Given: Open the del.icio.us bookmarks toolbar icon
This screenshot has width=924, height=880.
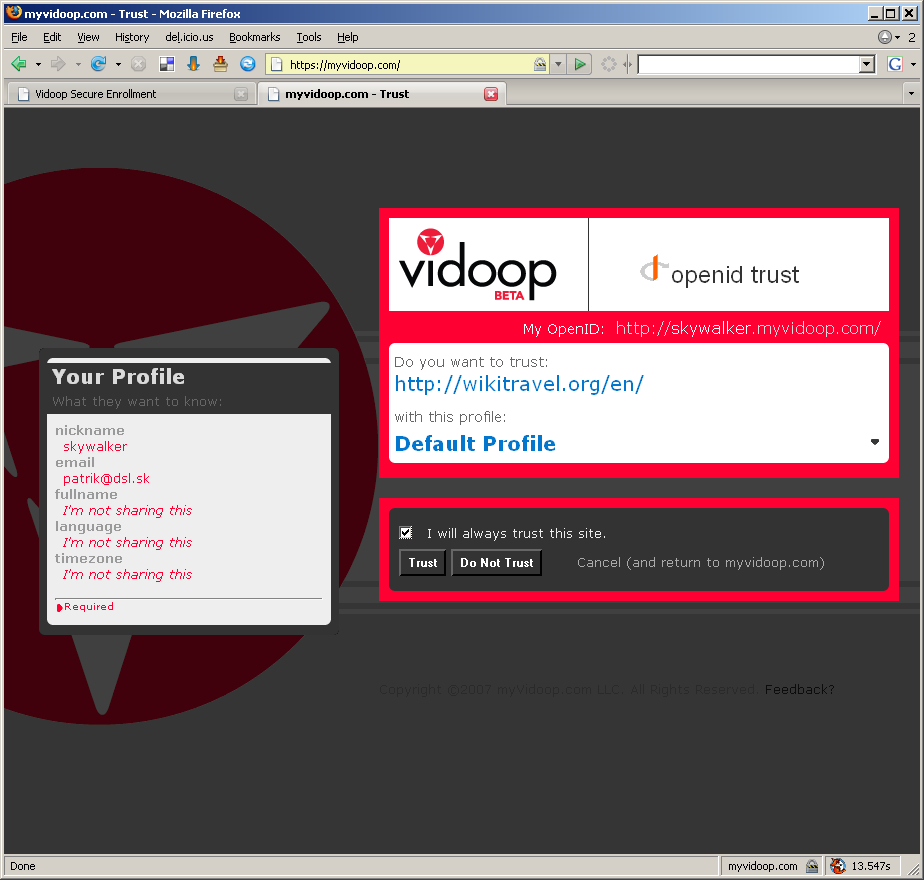Looking at the screenshot, I should click(167, 64).
